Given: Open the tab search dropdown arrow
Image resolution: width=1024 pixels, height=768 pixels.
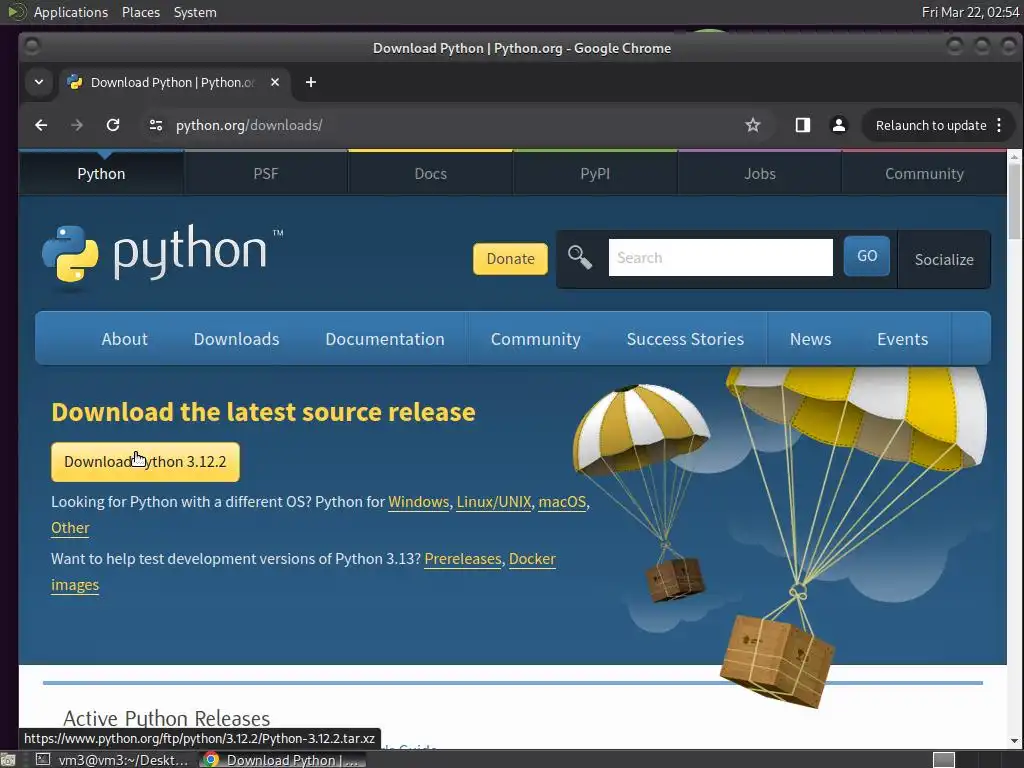Looking at the screenshot, I should 39,82.
